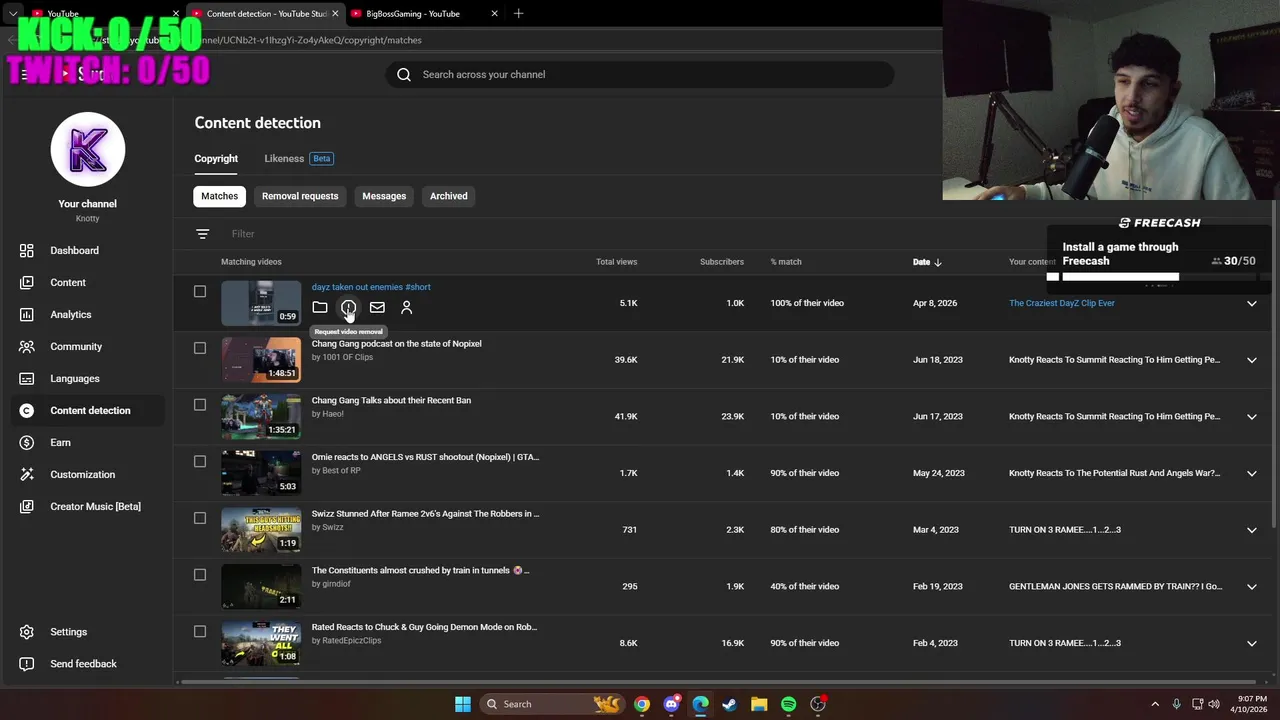The image size is (1280, 720).
Task: Click the volume icon in the system tray
Action: pos(1212,704)
